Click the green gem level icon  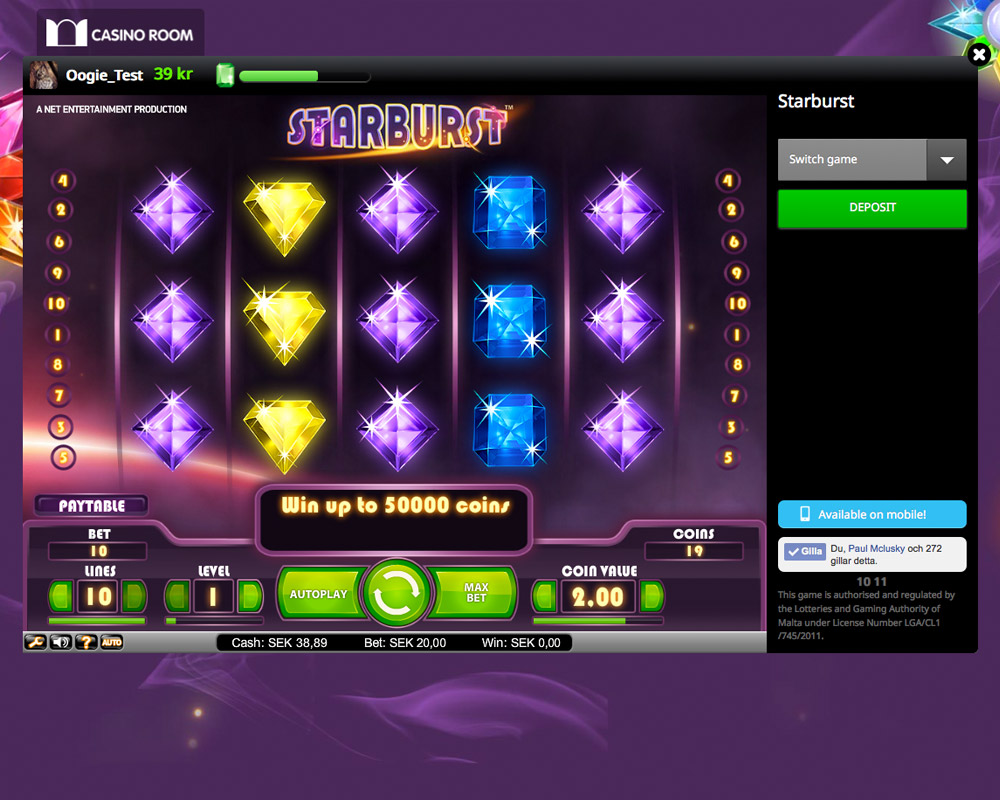[x=225, y=75]
